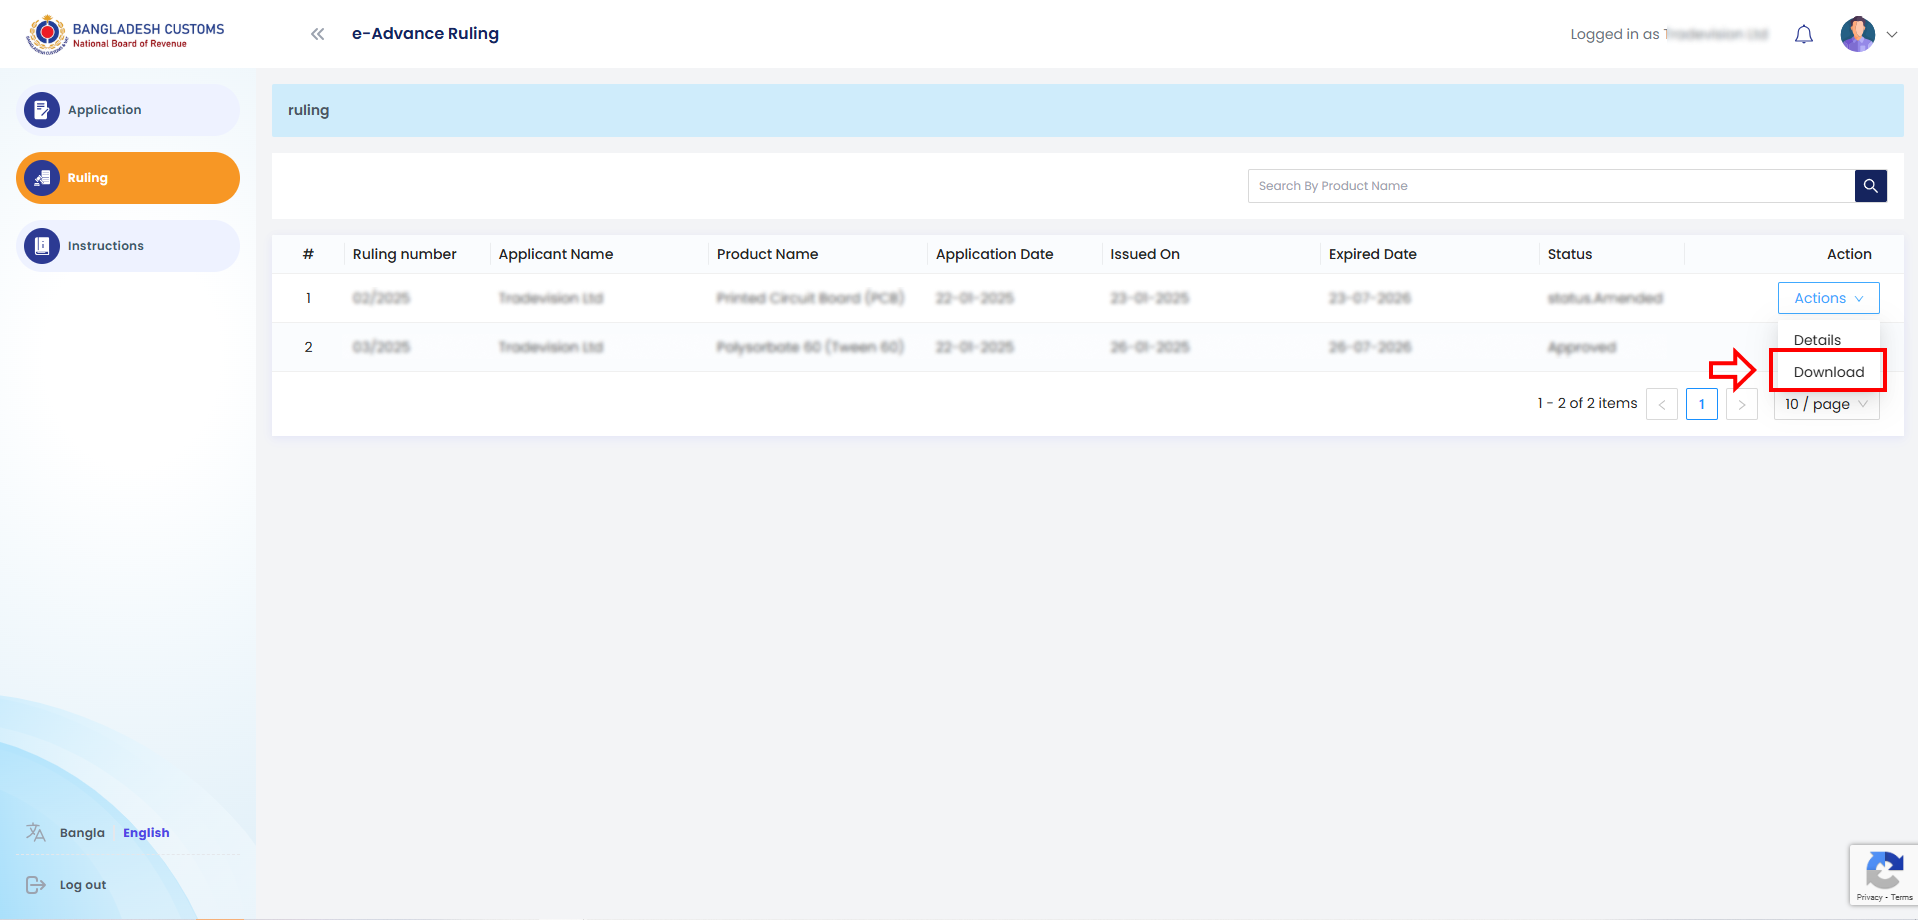Open the notifications bell

click(1804, 35)
